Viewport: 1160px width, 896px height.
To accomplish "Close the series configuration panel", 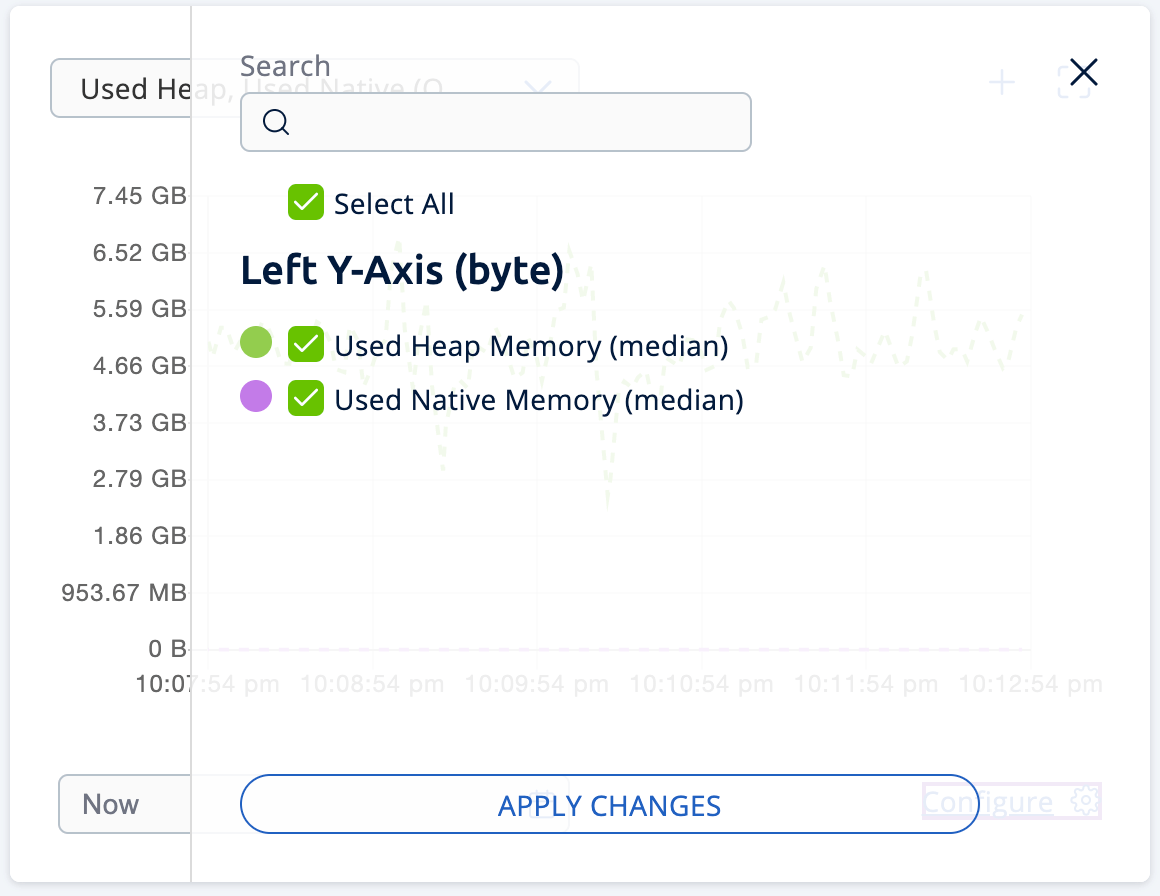I will pos(1084,72).
